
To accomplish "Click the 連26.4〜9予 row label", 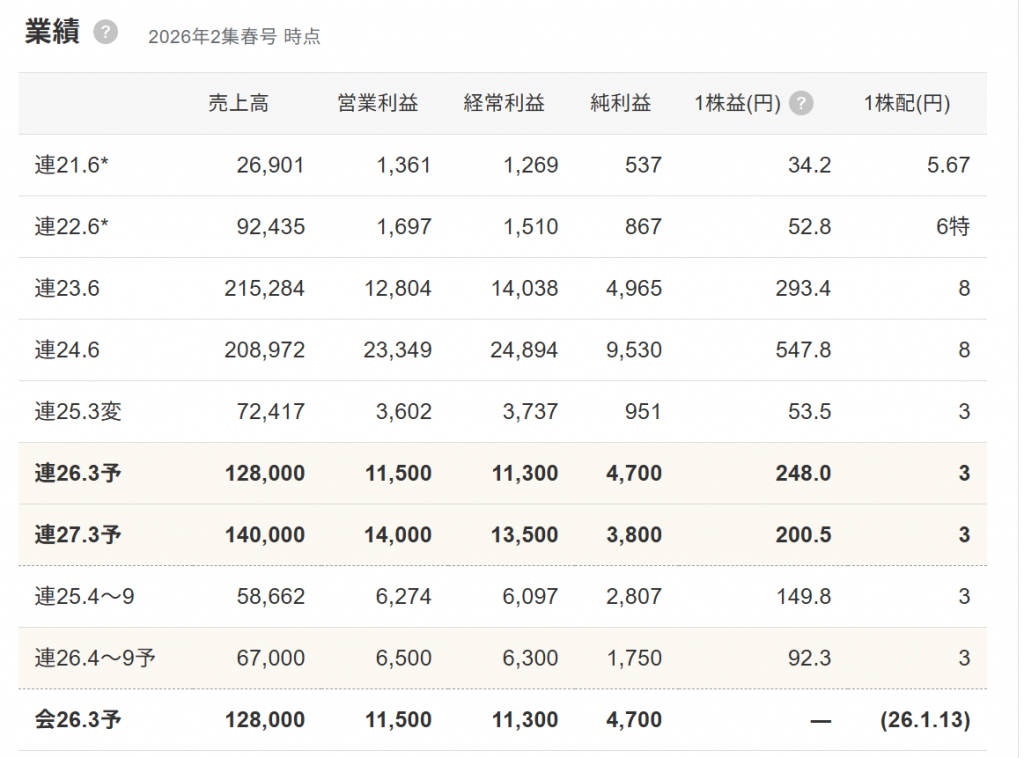I will [95, 658].
